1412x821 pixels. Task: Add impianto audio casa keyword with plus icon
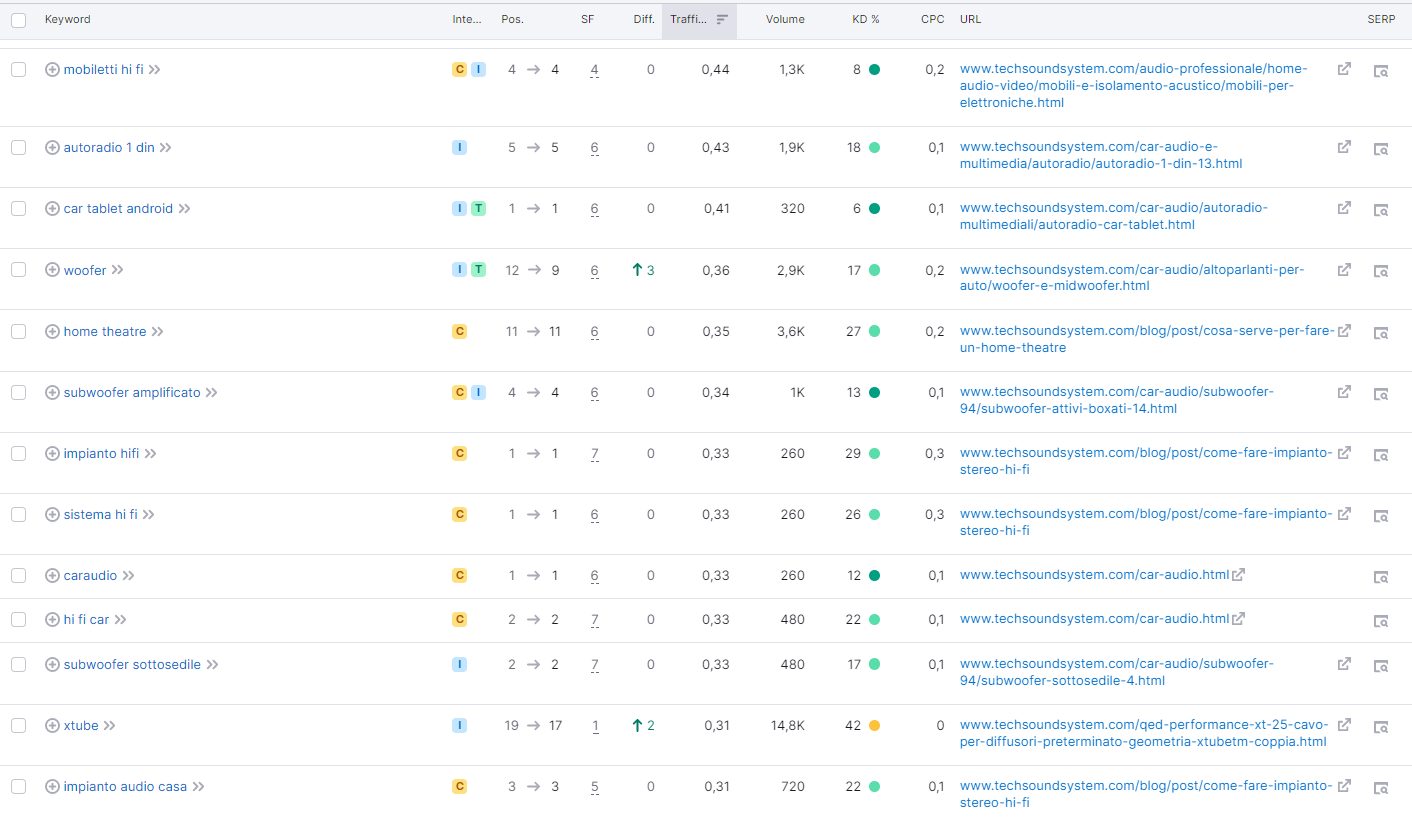(x=52, y=786)
